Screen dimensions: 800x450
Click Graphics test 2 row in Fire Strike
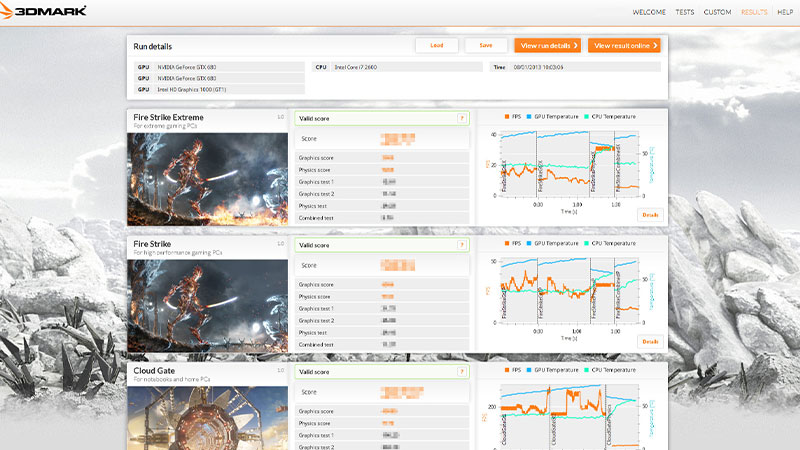pyautogui.click(x=382, y=320)
